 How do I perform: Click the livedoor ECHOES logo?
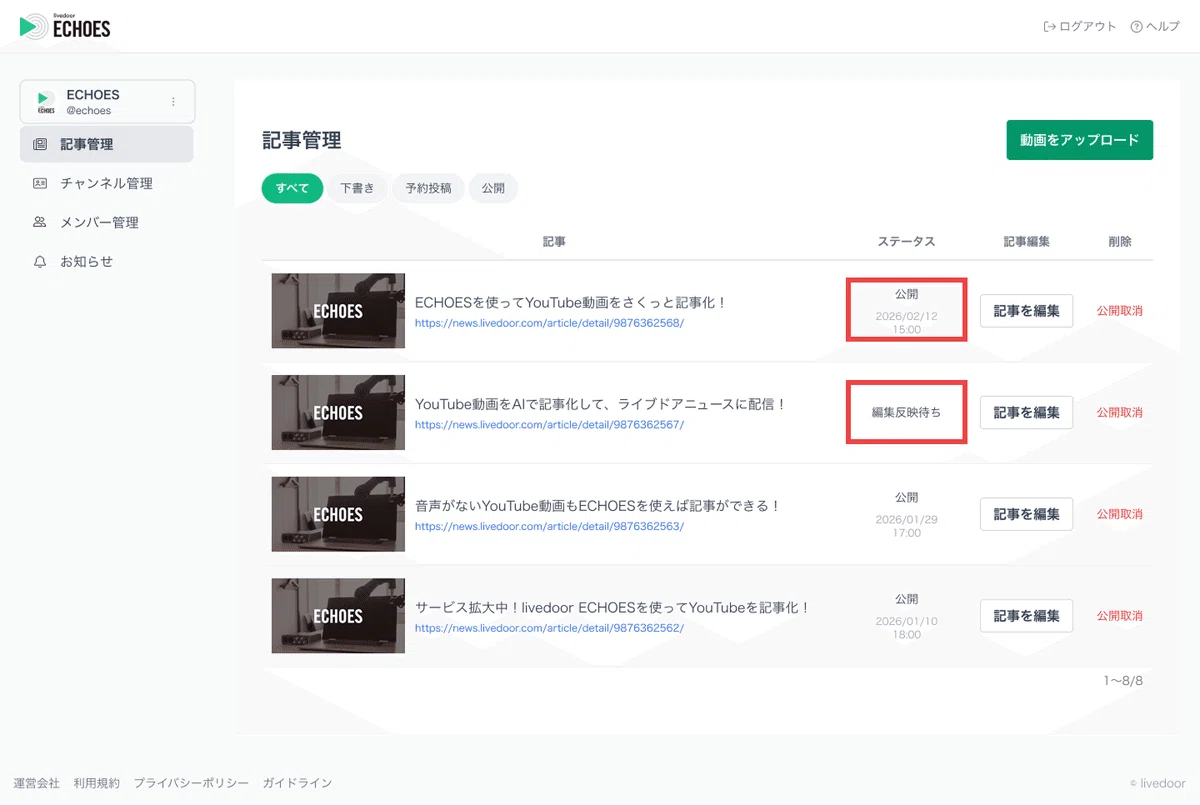(65, 26)
